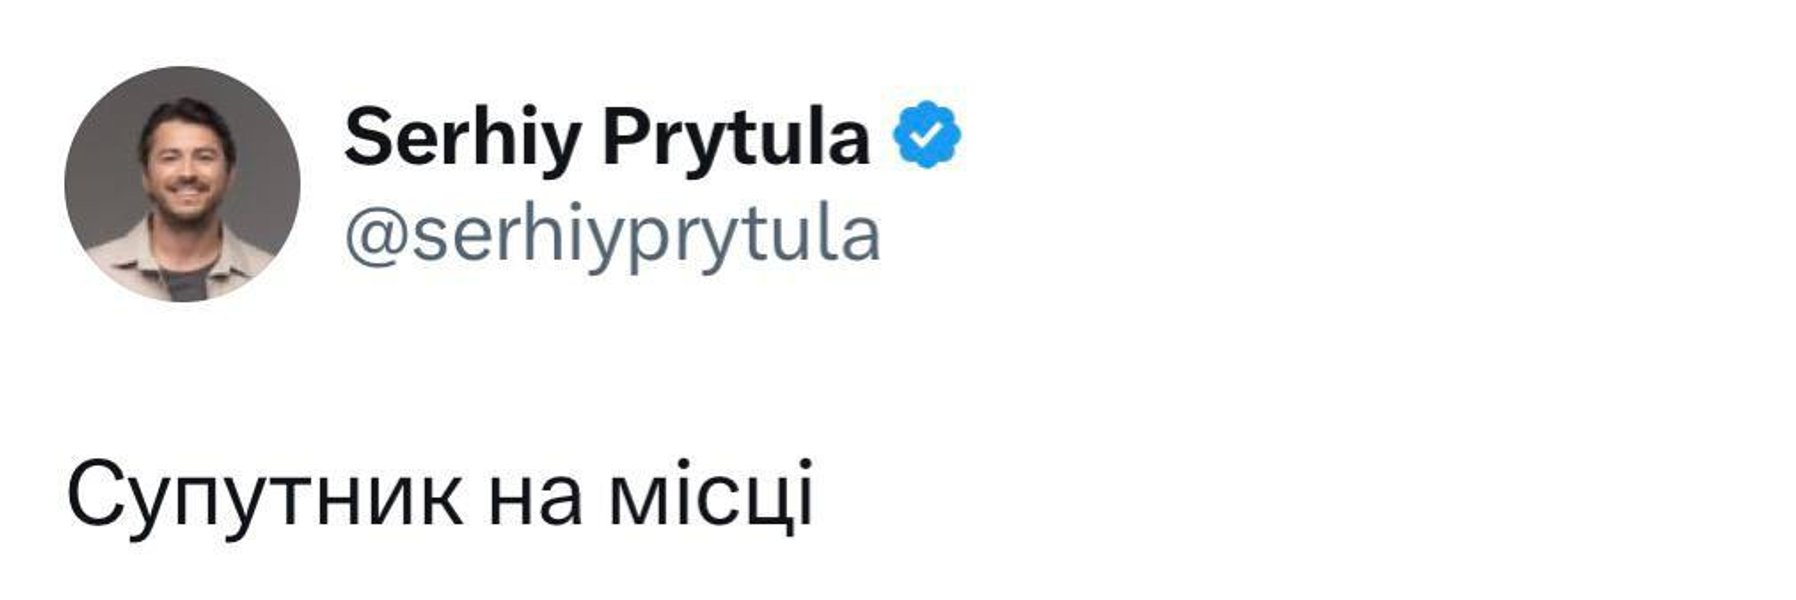Click the @ symbol in the username
This screenshot has height=600, width=1796.
[377, 238]
